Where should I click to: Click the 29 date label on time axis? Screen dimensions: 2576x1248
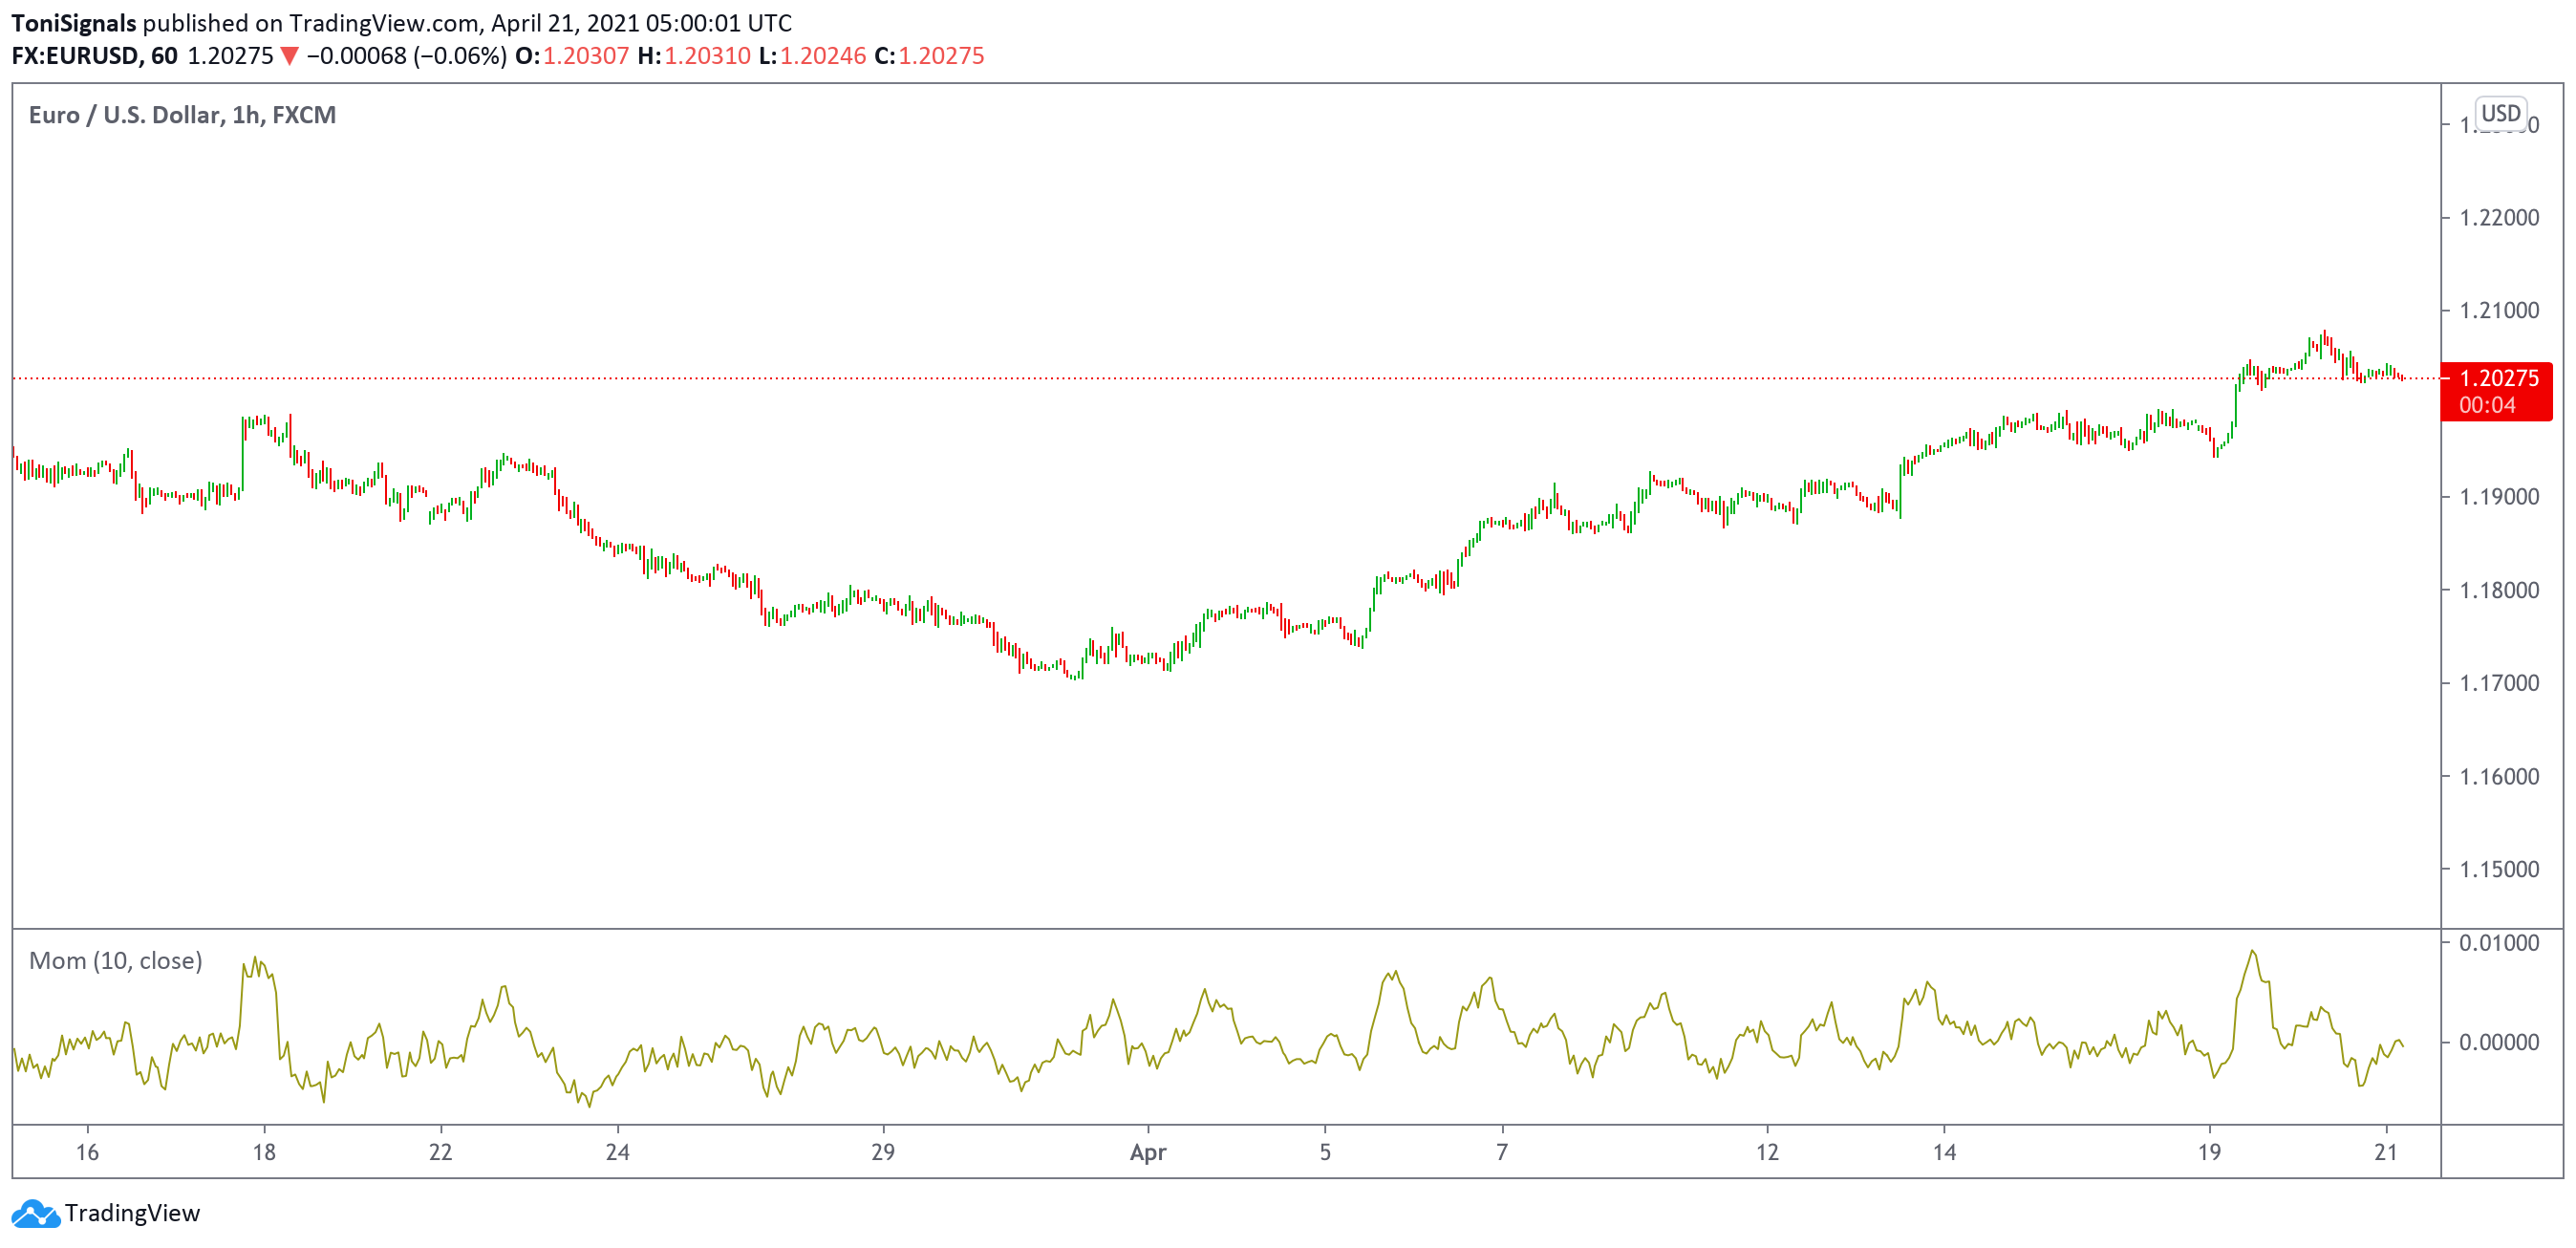click(x=882, y=1152)
